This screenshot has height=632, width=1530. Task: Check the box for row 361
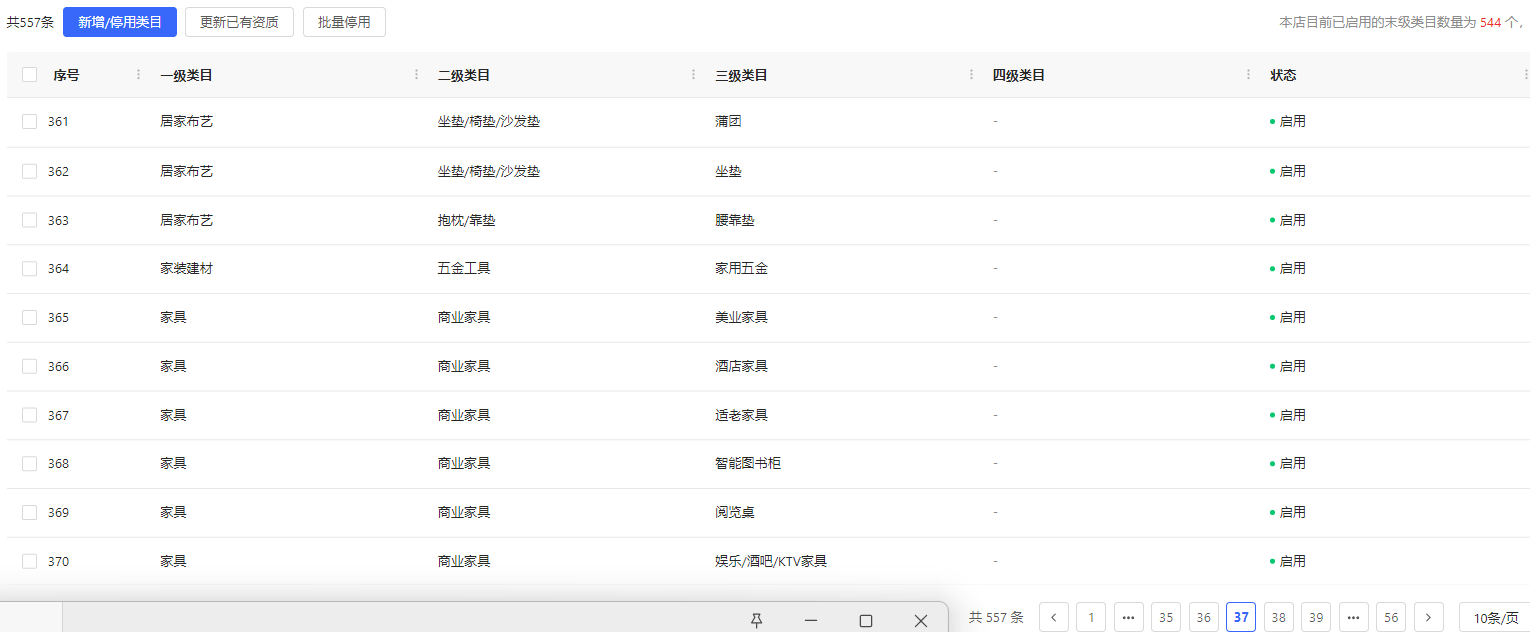point(30,122)
